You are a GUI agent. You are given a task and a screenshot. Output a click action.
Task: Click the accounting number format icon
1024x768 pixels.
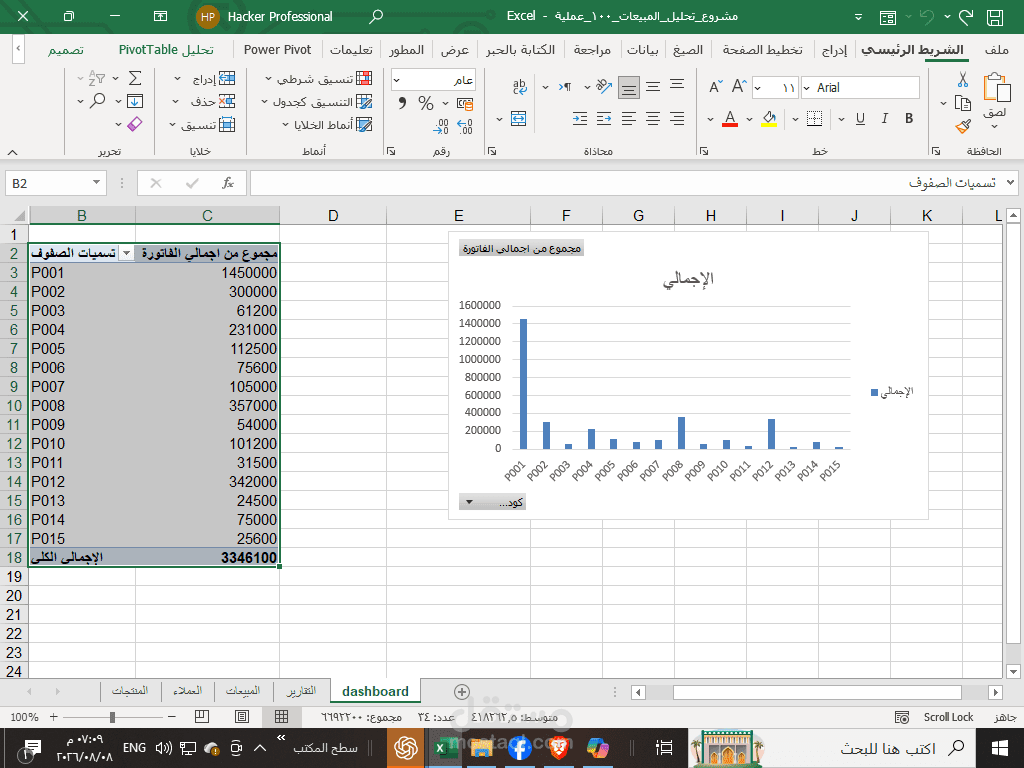(465, 103)
